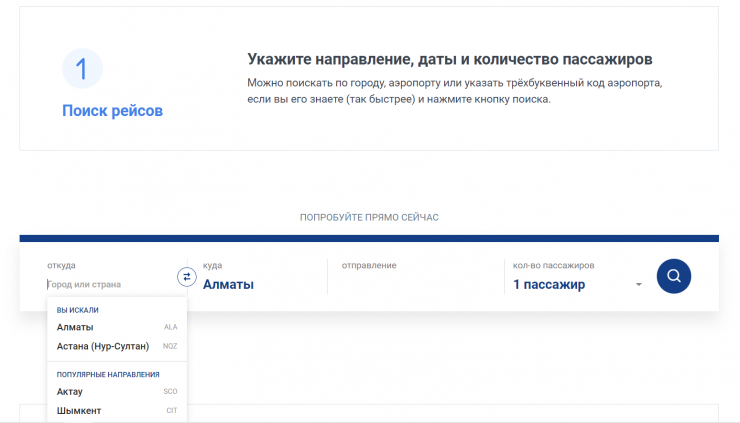
Task: Click the 'ПОПРОБУЙТЕ ПРЯМО СЕЙЧАС' caption
Action: 369,217
